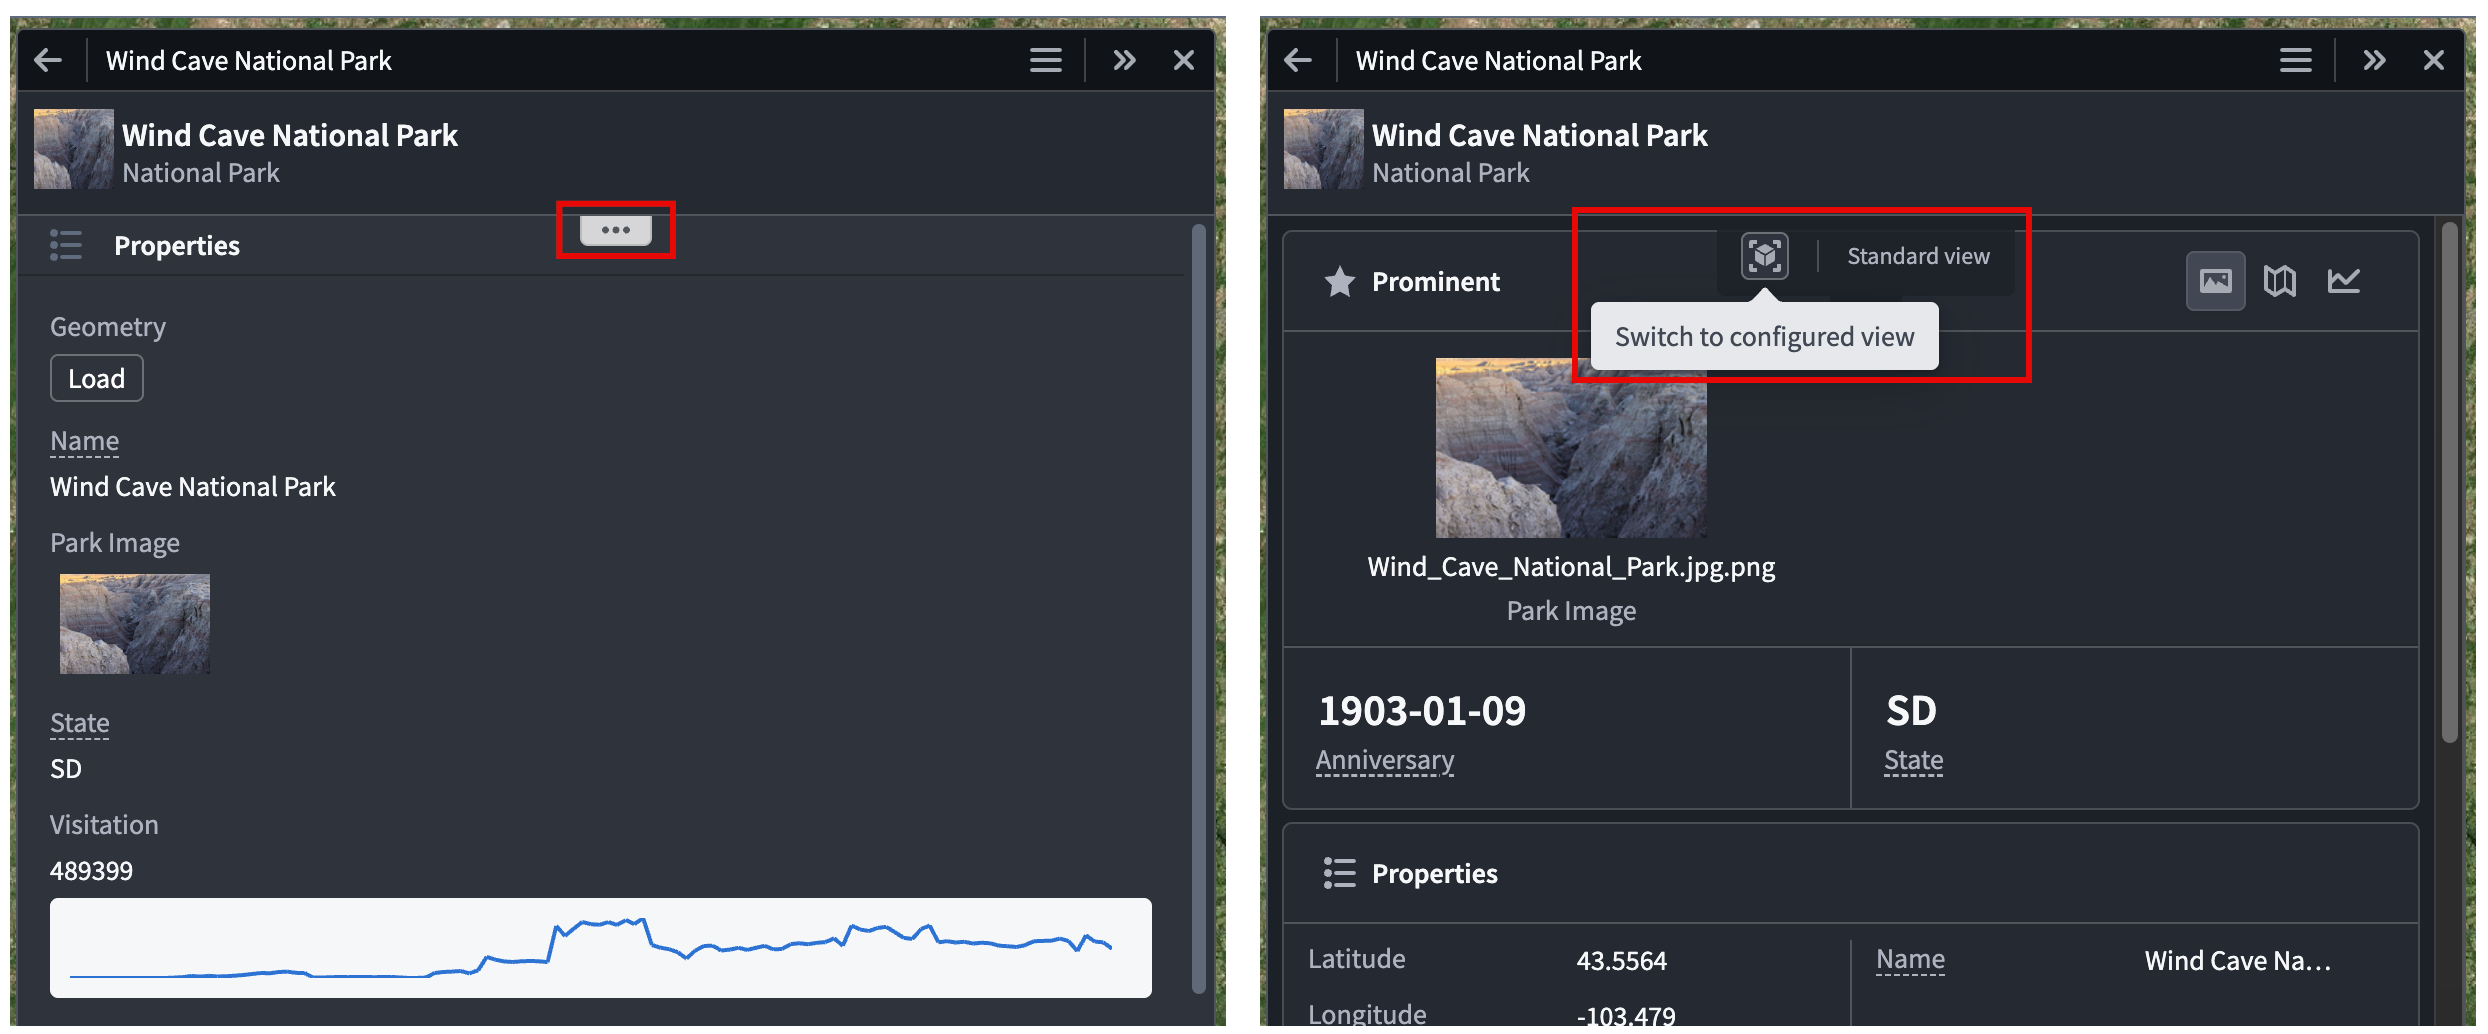This screenshot has width=2488, height=1034.
Task: Click the right panel vertical scrollbar
Action: tap(2449, 483)
